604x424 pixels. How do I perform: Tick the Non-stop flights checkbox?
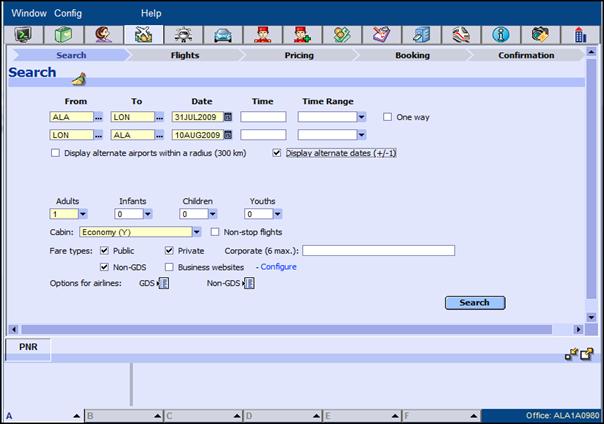coord(215,232)
